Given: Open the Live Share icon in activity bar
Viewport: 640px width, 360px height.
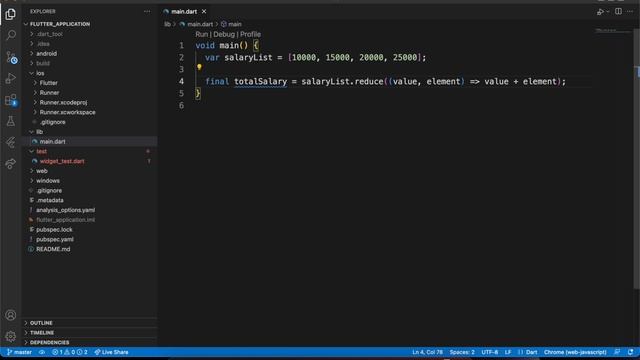Looking at the screenshot, I should [11, 164].
